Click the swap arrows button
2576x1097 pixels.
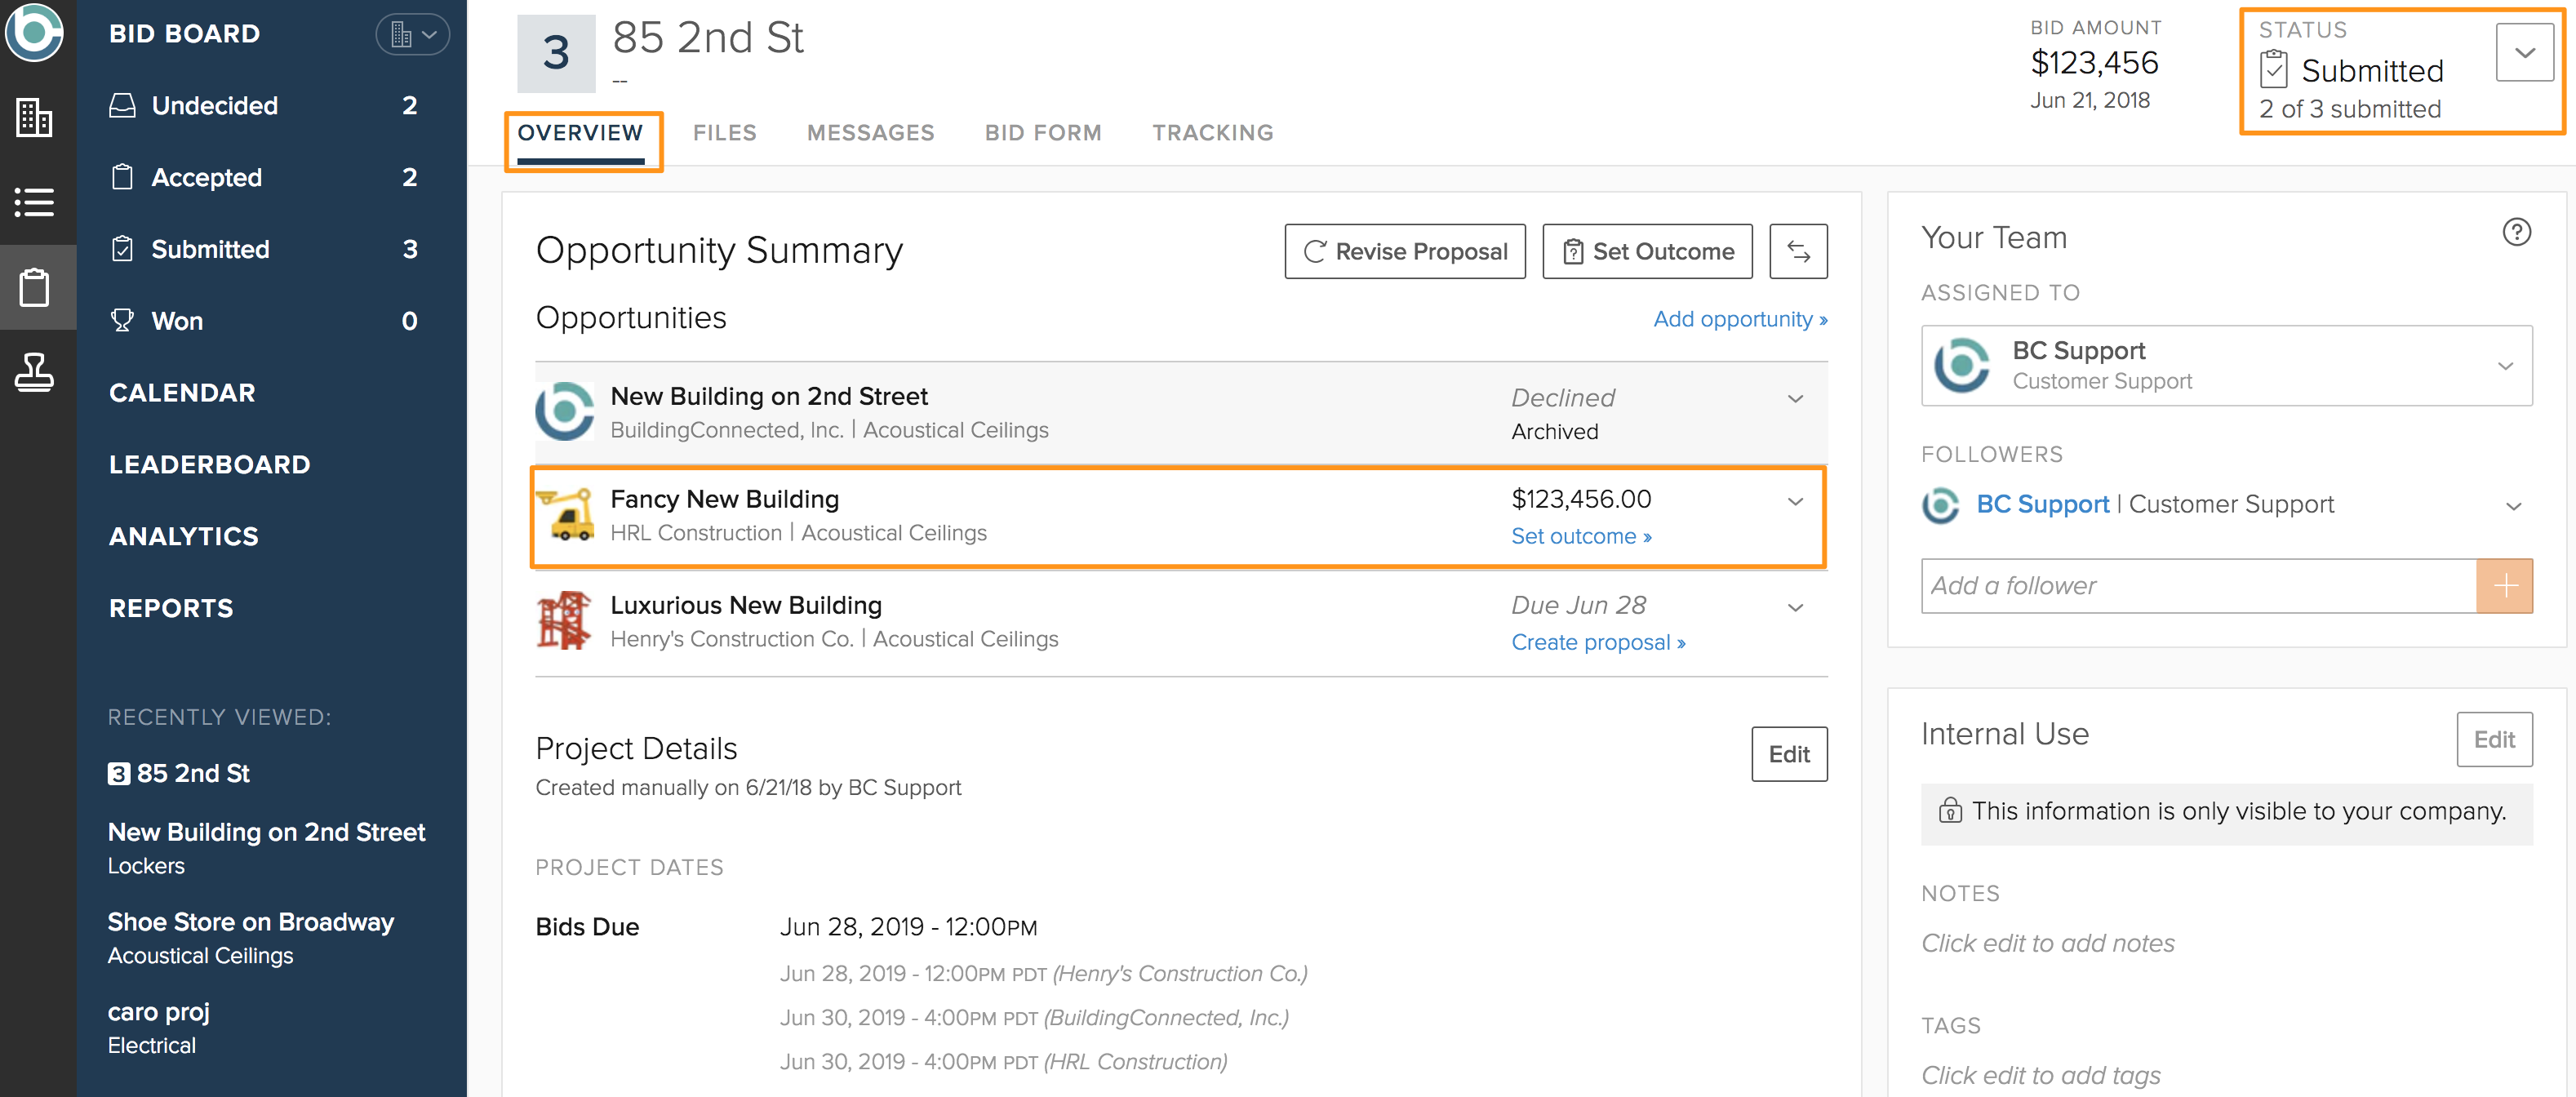(1797, 251)
